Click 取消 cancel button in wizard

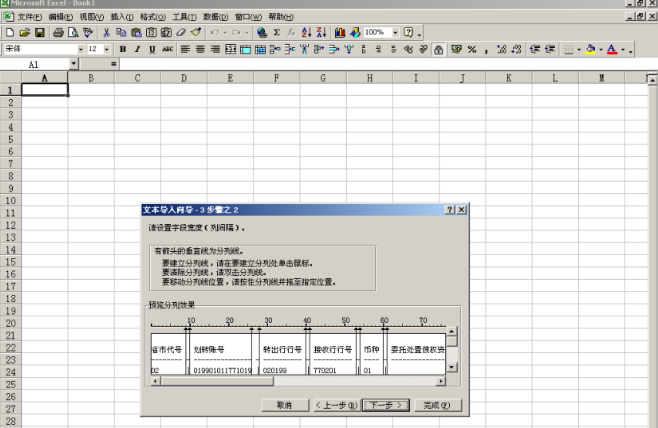tap(285, 405)
